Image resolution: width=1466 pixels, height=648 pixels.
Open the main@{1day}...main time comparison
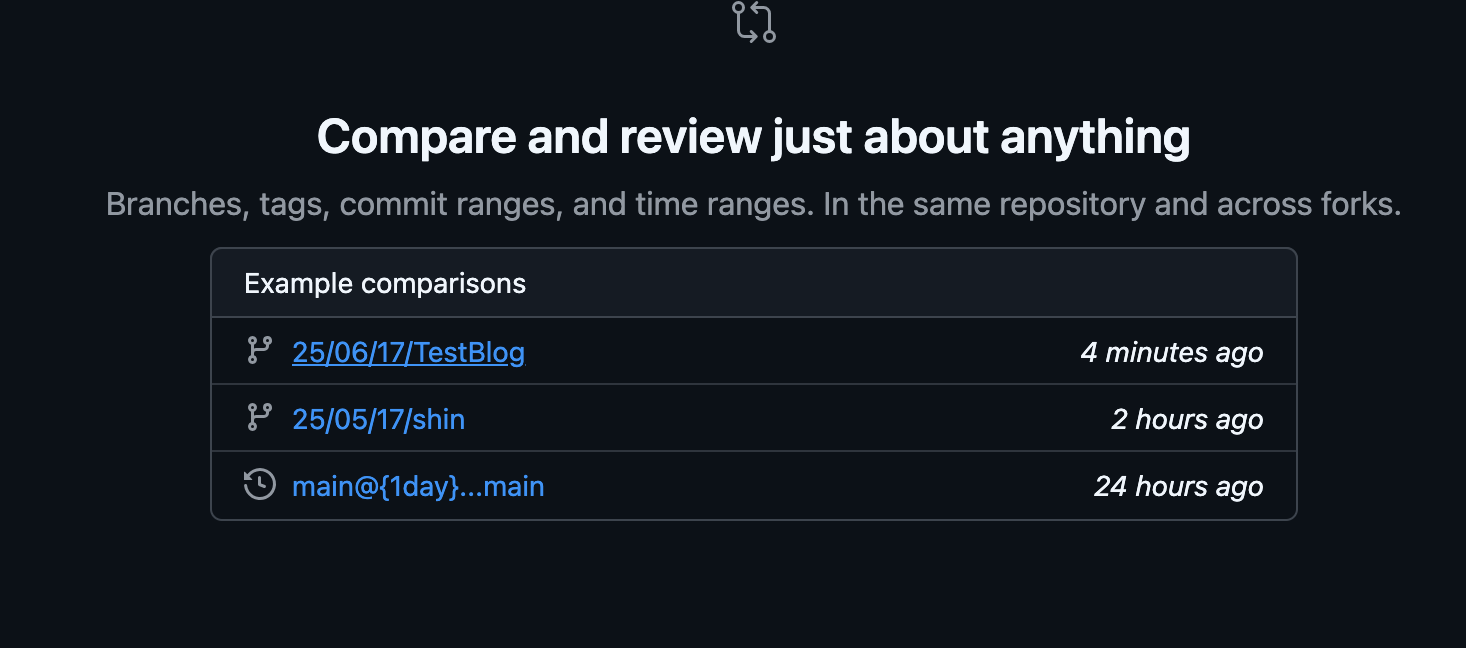click(418, 487)
